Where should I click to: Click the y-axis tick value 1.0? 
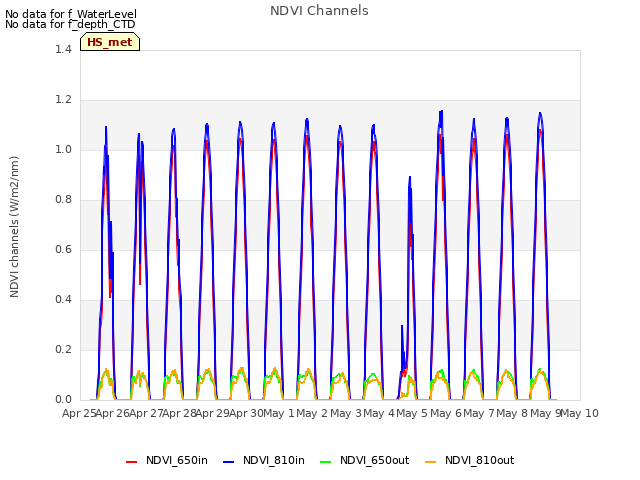pyautogui.click(x=63, y=149)
